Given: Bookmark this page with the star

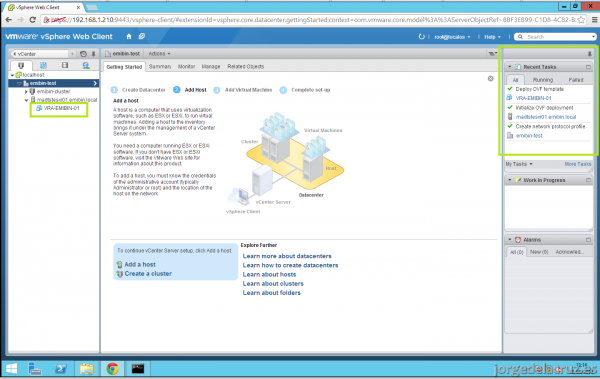Looking at the screenshot, I should click(581, 20).
